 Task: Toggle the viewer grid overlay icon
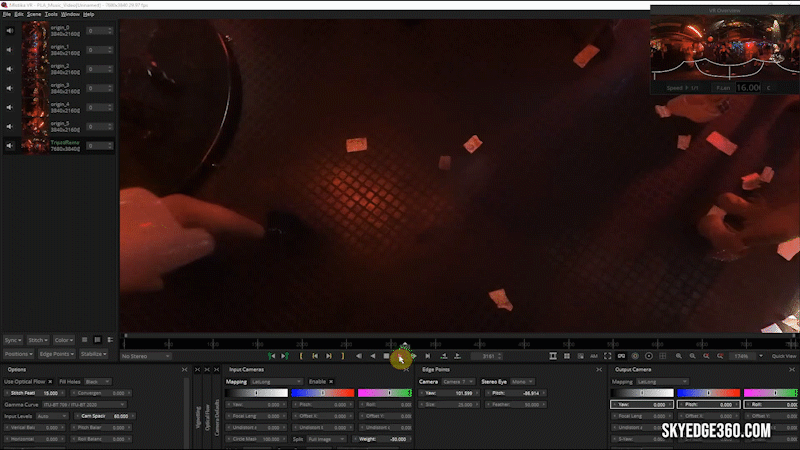pyautogui.click(x=663, y=356)
